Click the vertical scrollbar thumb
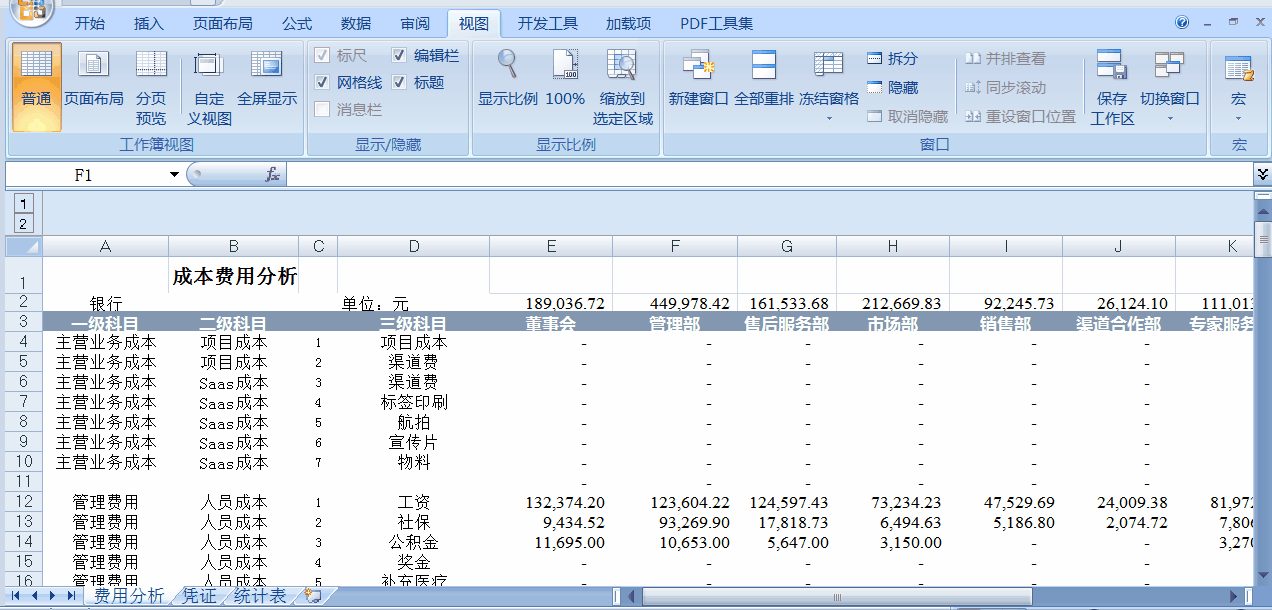 [1263, 242]
